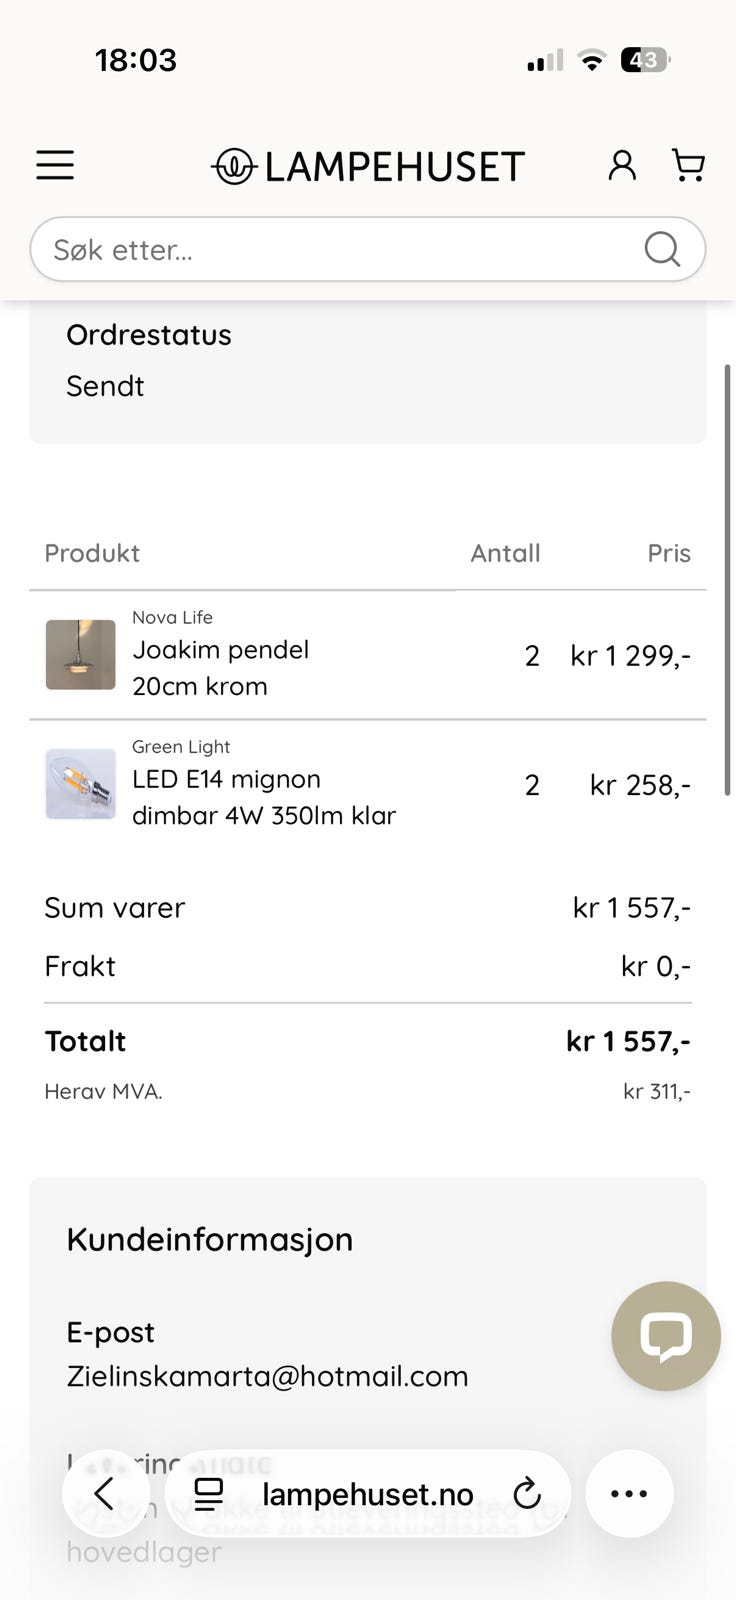Go back with the browser back arrow
The height and width of the screenshot is (1600, 736).
(x=105, y=1494)
